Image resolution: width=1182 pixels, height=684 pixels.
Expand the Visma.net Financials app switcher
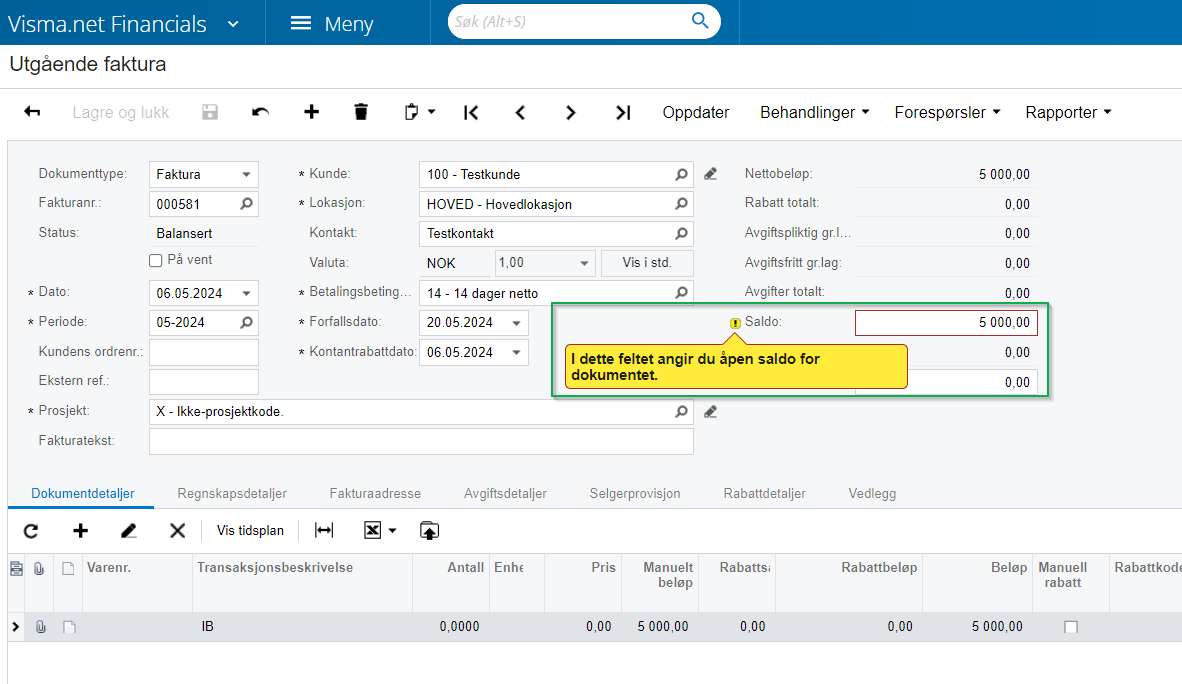coord(233,24)
